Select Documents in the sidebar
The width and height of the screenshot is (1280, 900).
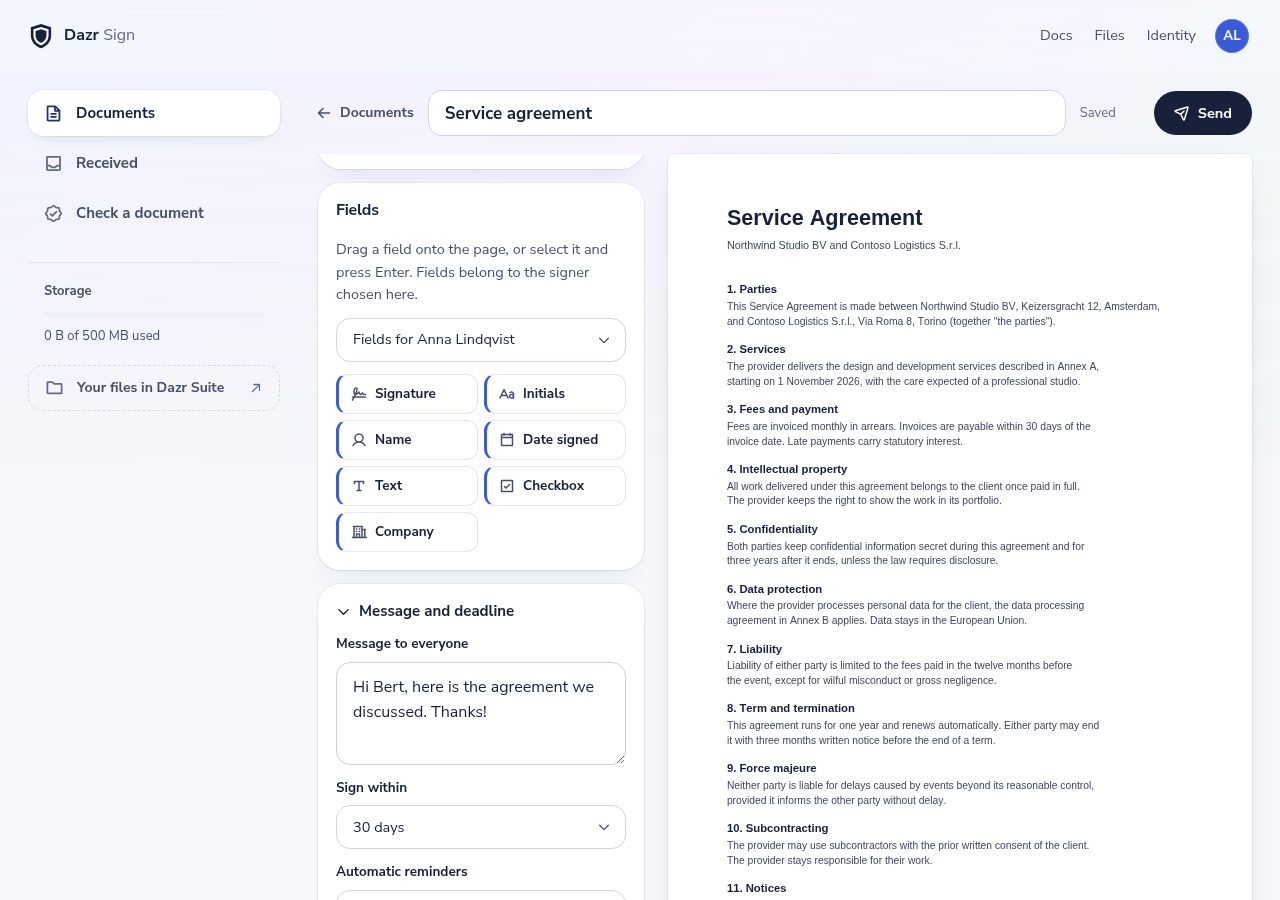tap(154, 113)
